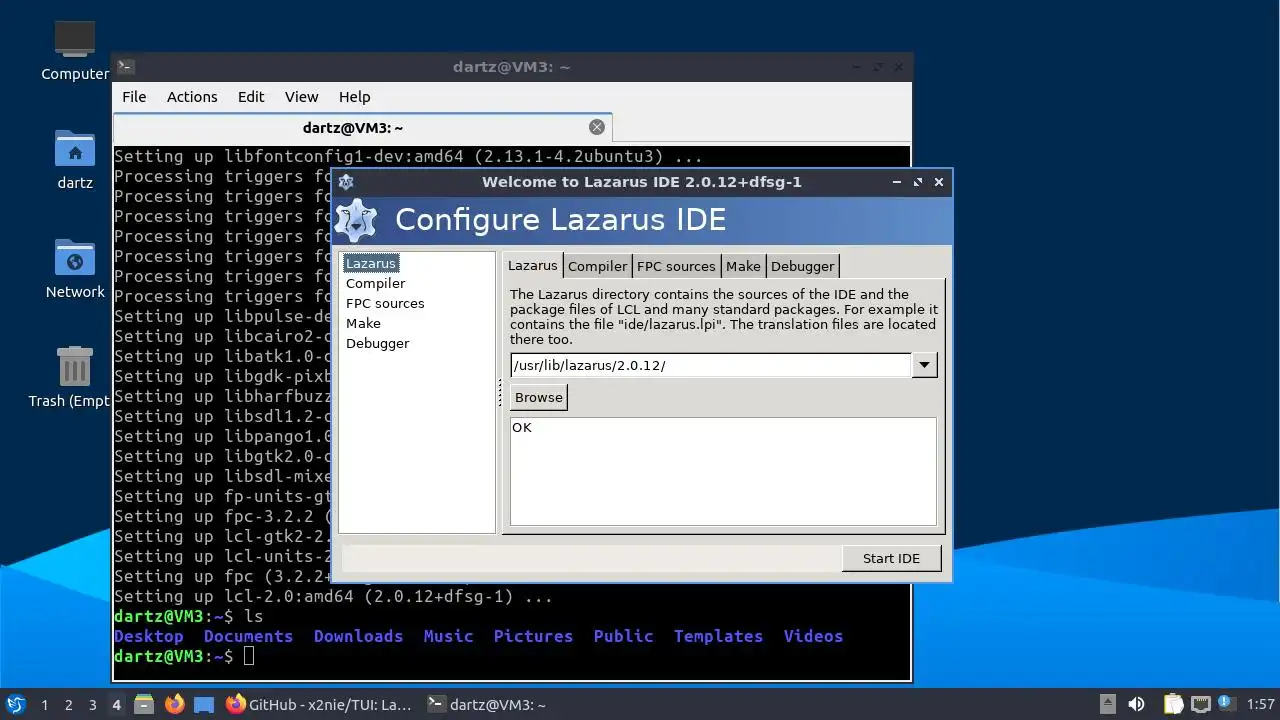
Task: Select Debugger in the left list
Action: click(377, 343)
